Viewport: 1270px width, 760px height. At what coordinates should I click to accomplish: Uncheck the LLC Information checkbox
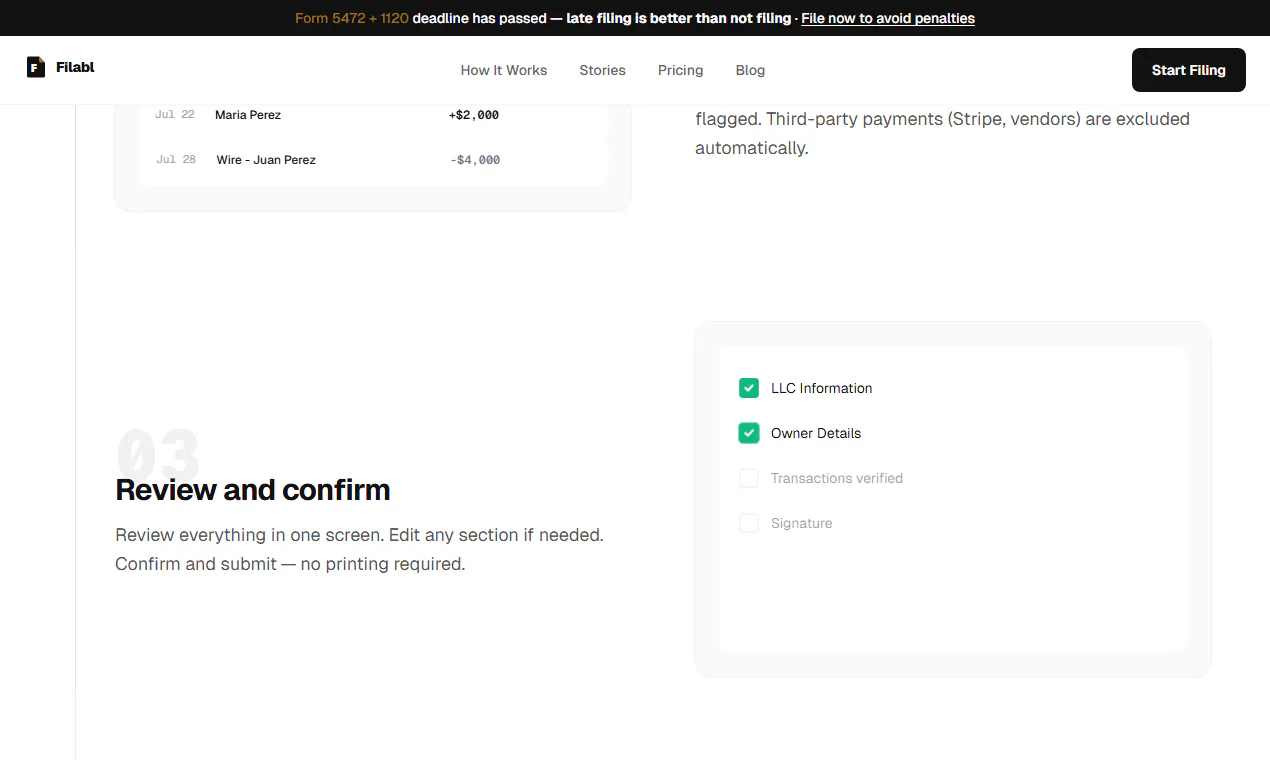pyautogui.click(x=749, y=388)
